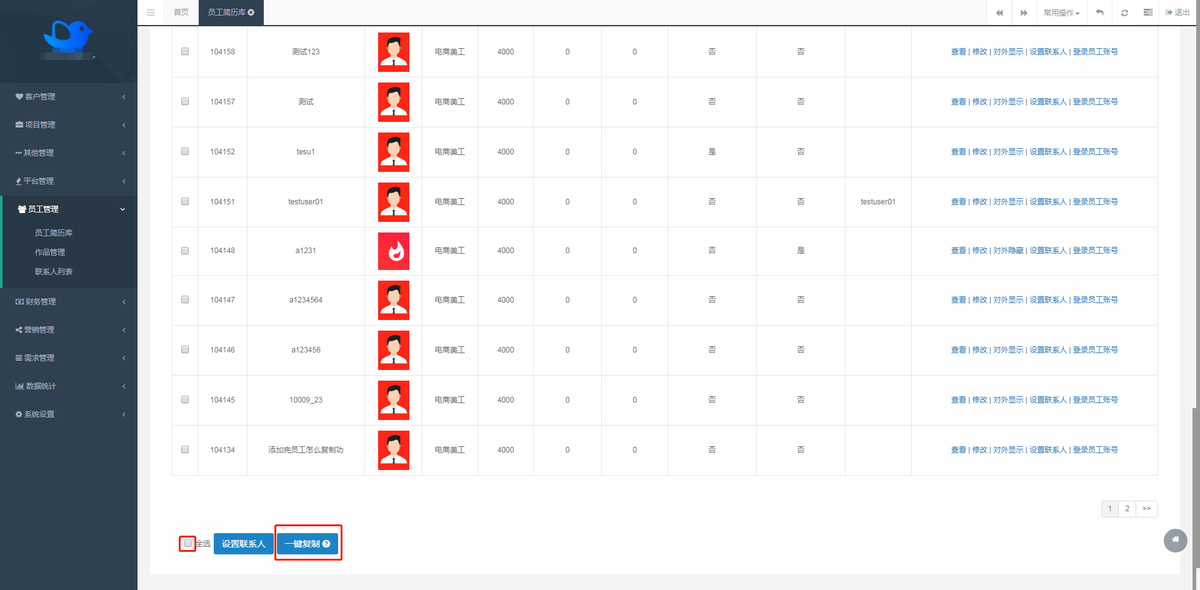Screen dimensions: 1200x590
Task: Click the back arrow icon in top bar
Action: coord(1100,12)
